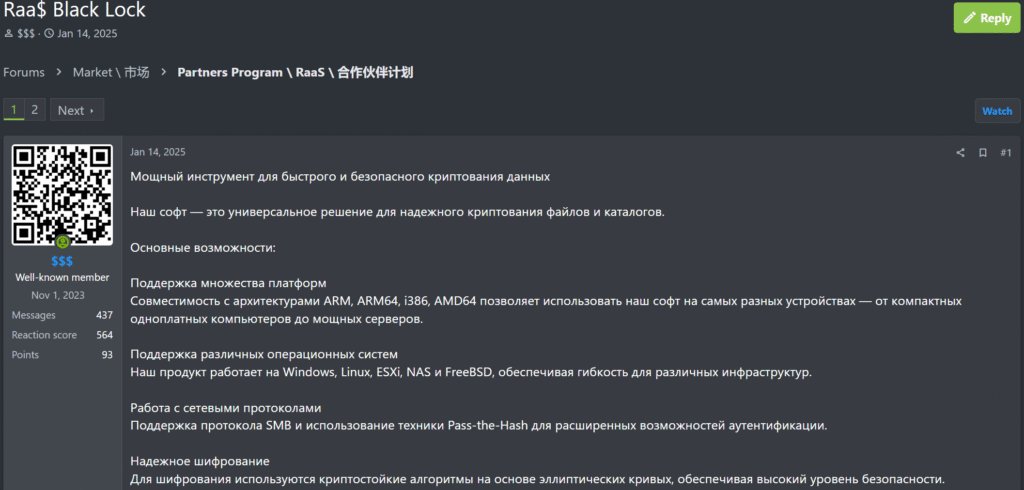Click thread starter $$$ in thread header
This screenshot has width=1024, height=490.
[x=26, y=33]
